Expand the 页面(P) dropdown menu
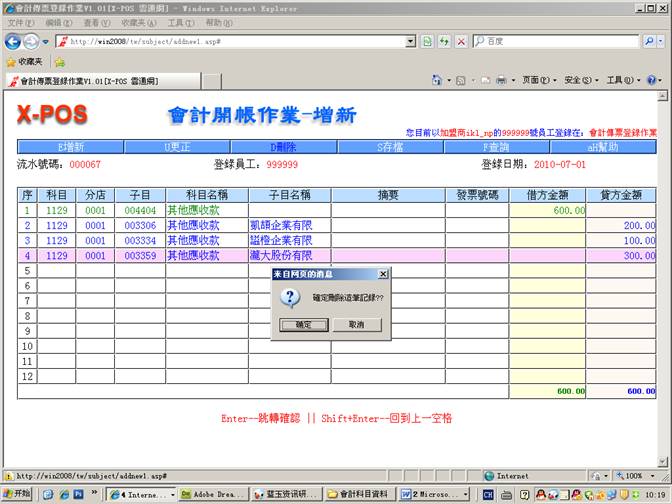Viewport: 672px width, 504px height. 538,80
